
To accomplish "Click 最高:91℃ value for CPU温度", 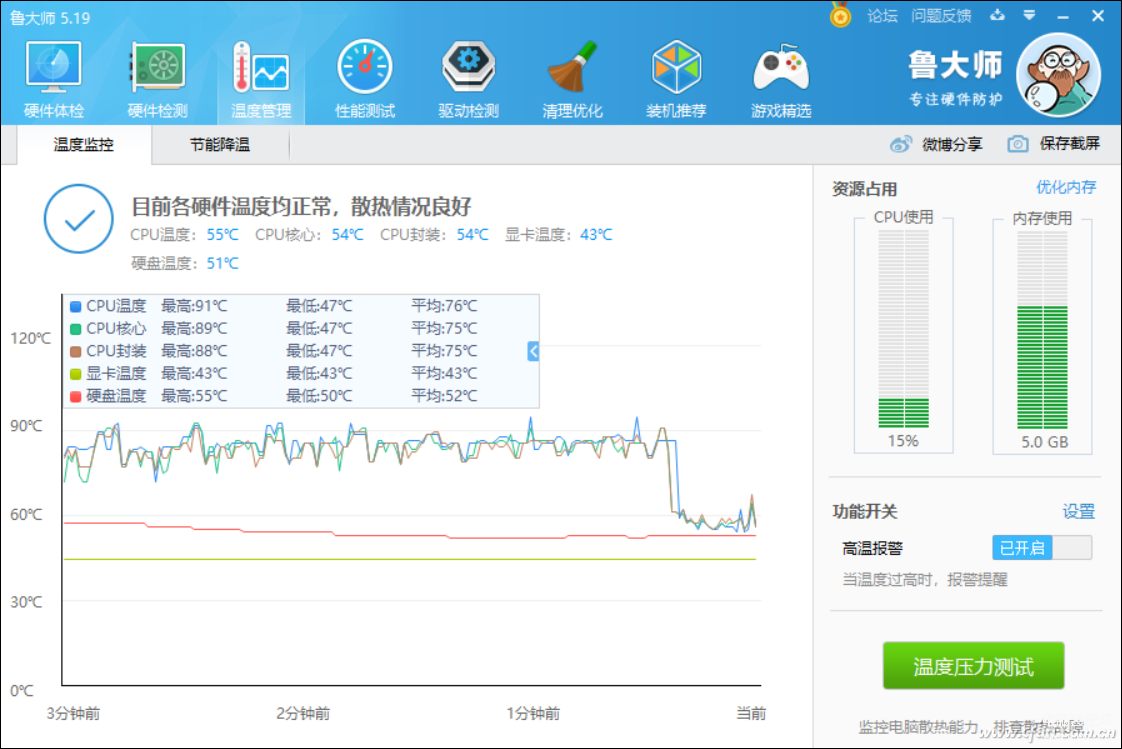I will (194, 306).
